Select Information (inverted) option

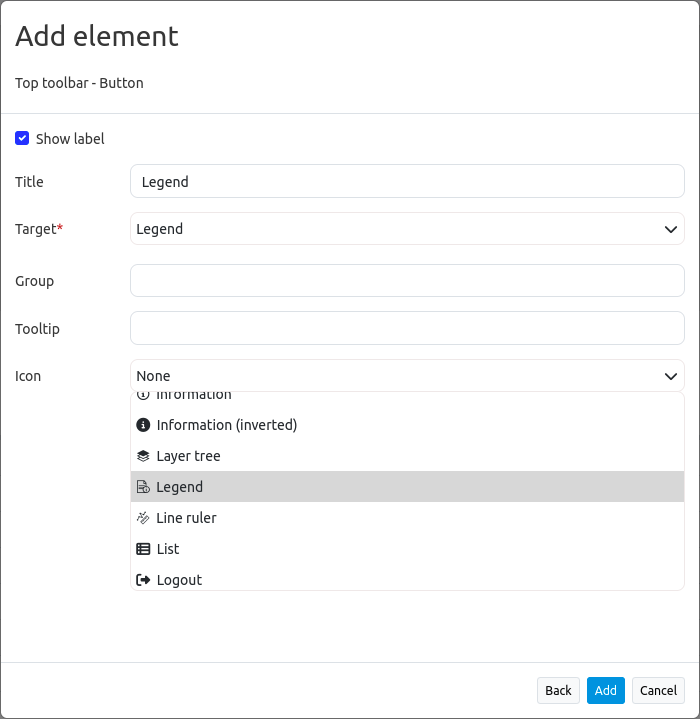tap(227, 425)
